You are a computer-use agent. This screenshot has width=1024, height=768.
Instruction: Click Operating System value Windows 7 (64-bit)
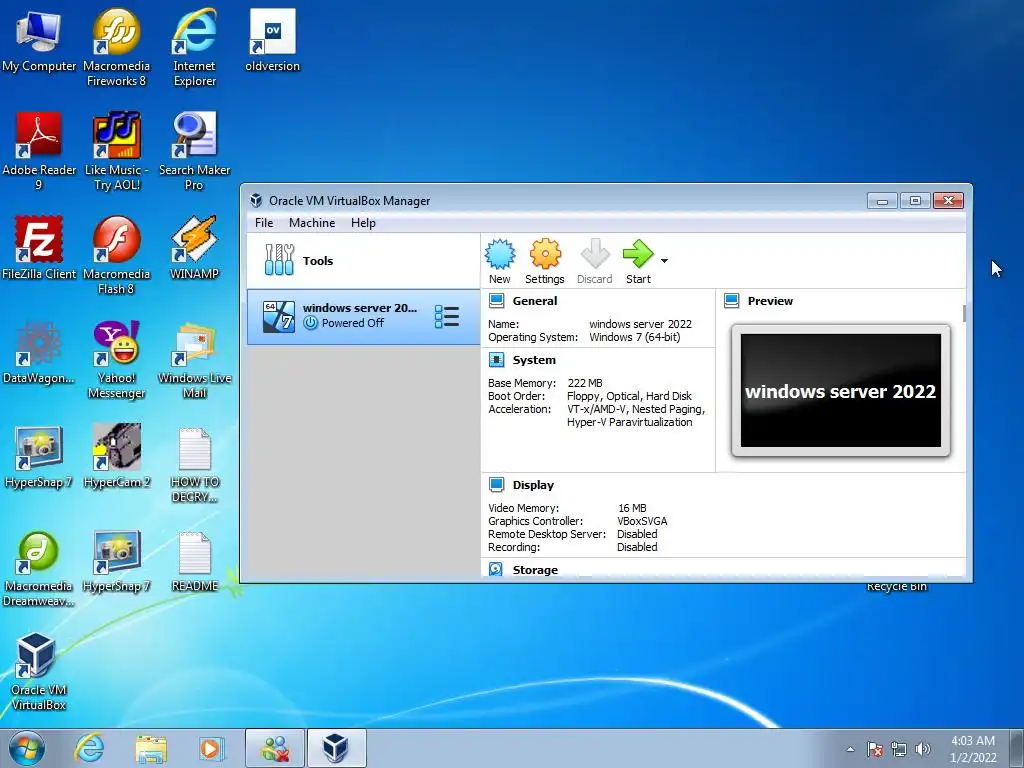click(x=635, y=338)
